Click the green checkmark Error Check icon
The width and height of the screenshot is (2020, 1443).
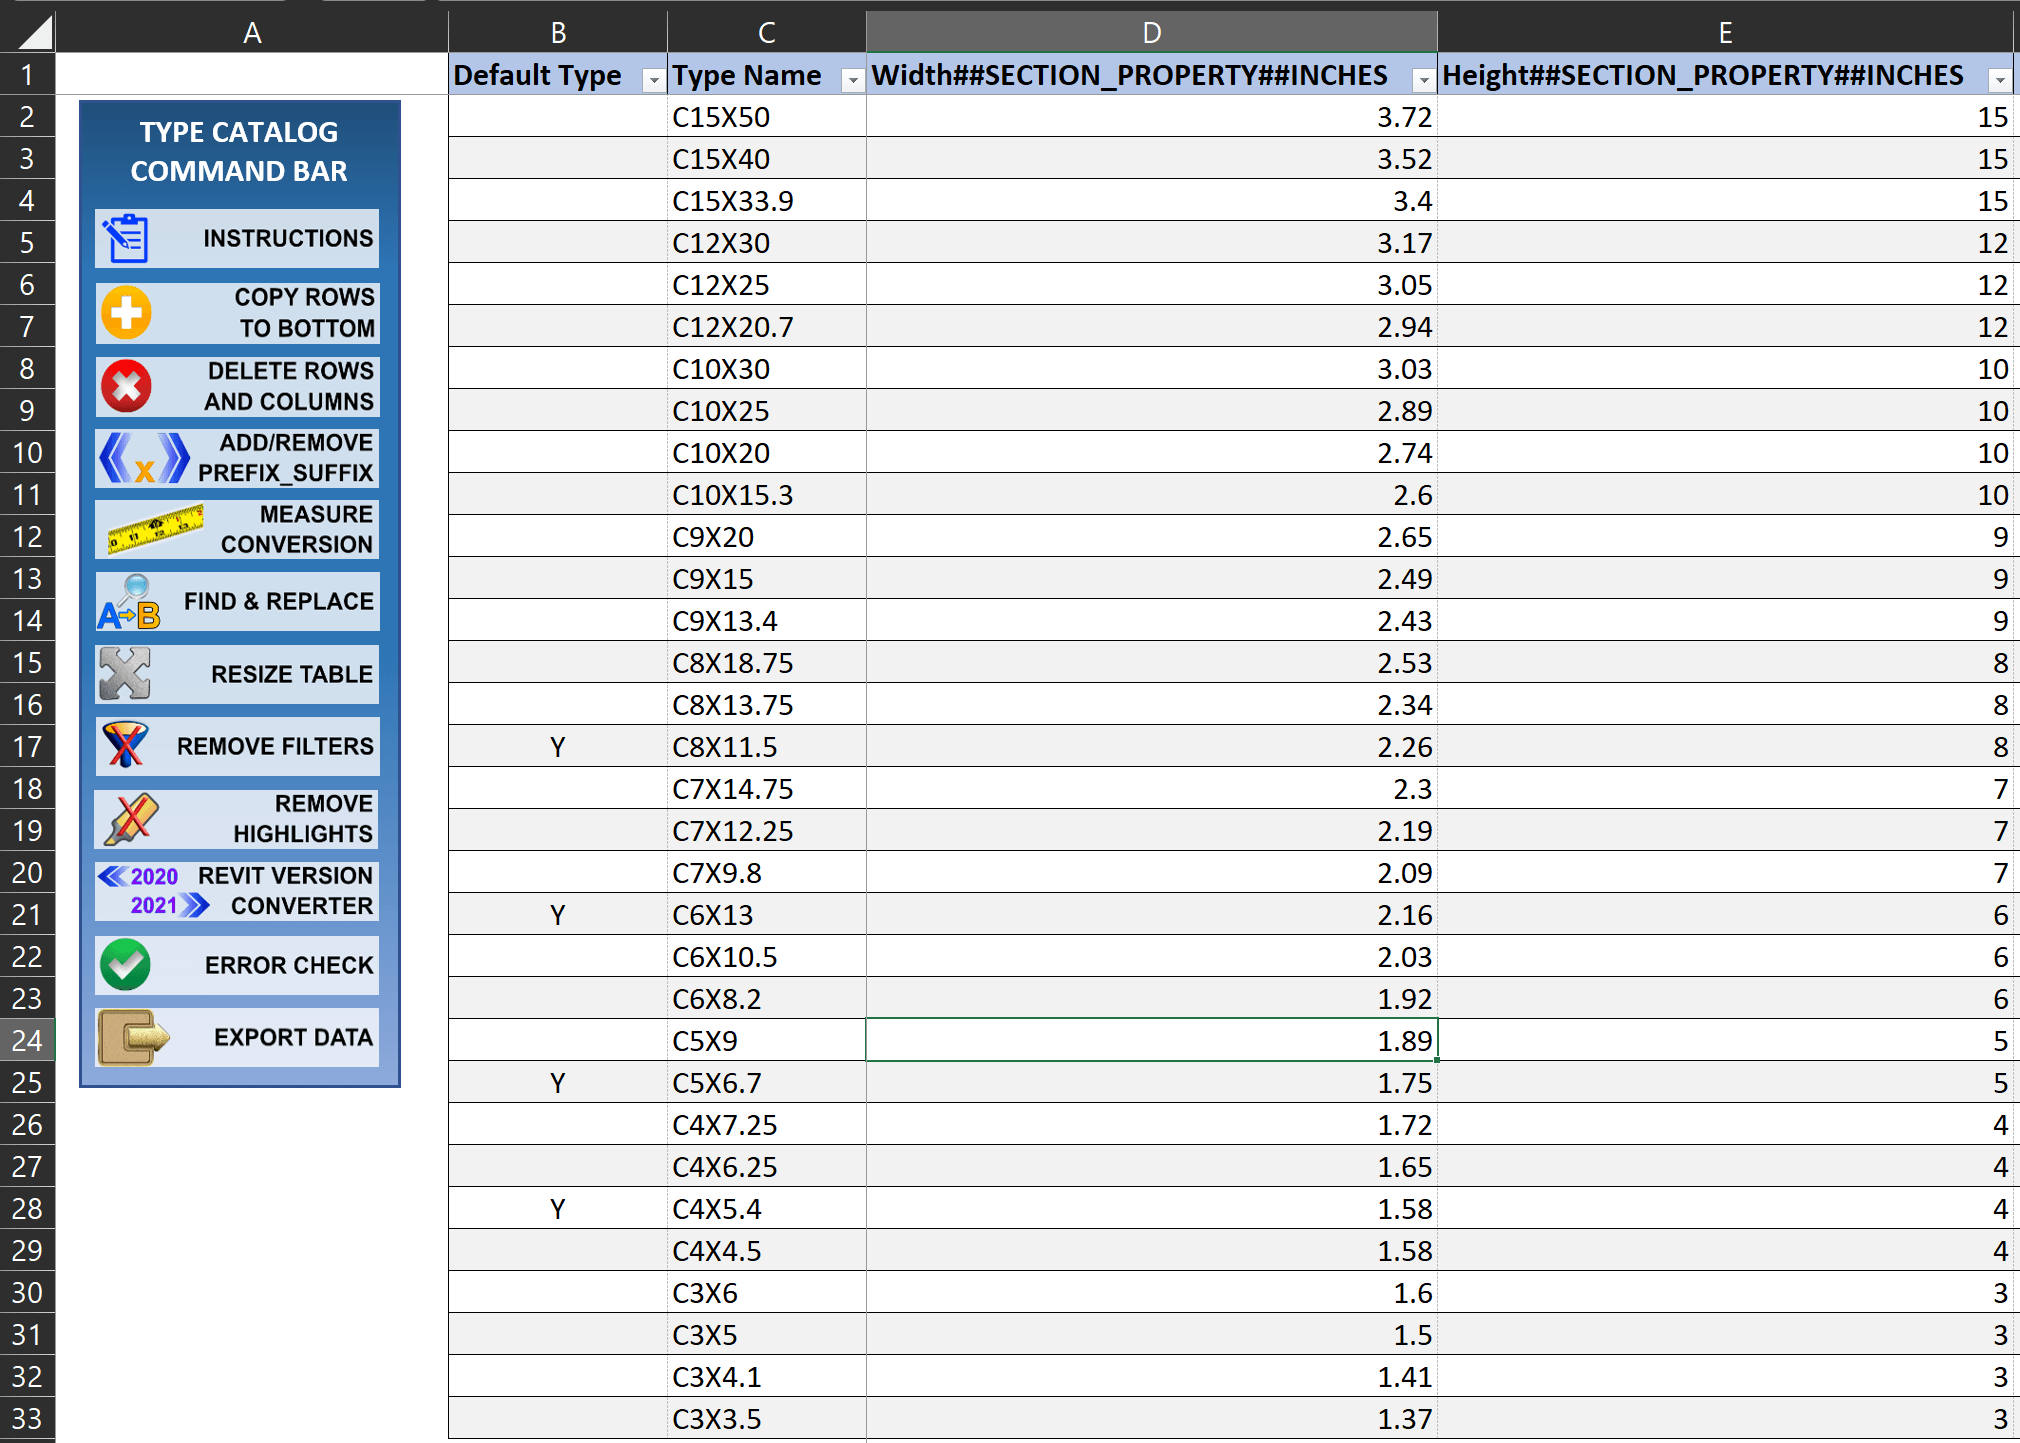[126, 965]
